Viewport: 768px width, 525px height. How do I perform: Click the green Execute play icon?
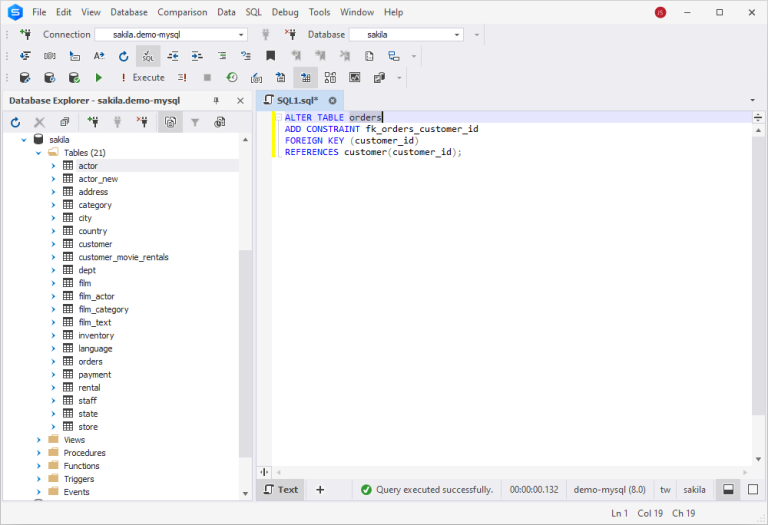tap(98, 77)
